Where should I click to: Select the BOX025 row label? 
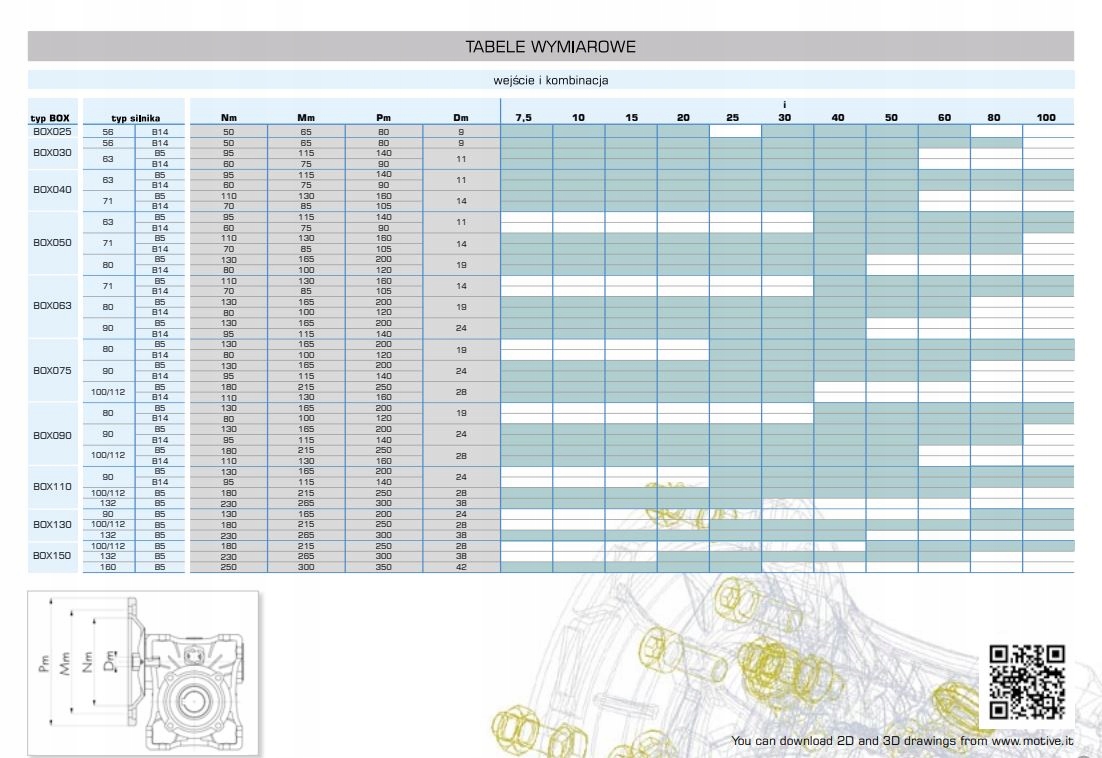pyautogui.click(x=52, y=131)
